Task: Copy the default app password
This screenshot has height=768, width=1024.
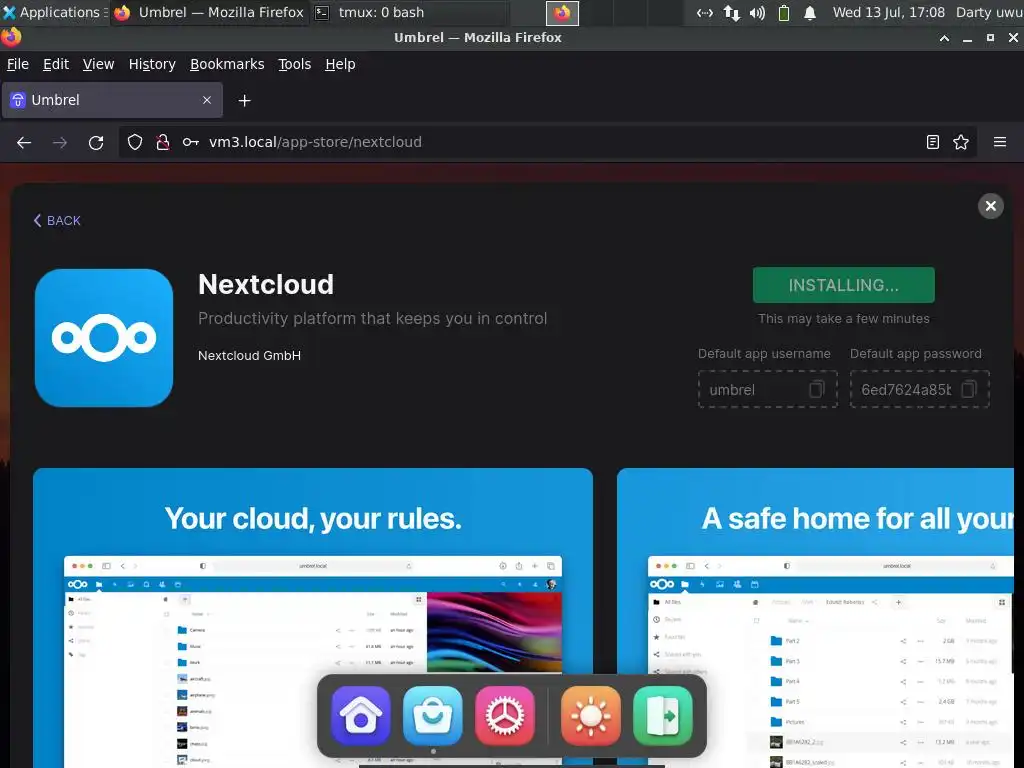Action: [x=969, y=390]
